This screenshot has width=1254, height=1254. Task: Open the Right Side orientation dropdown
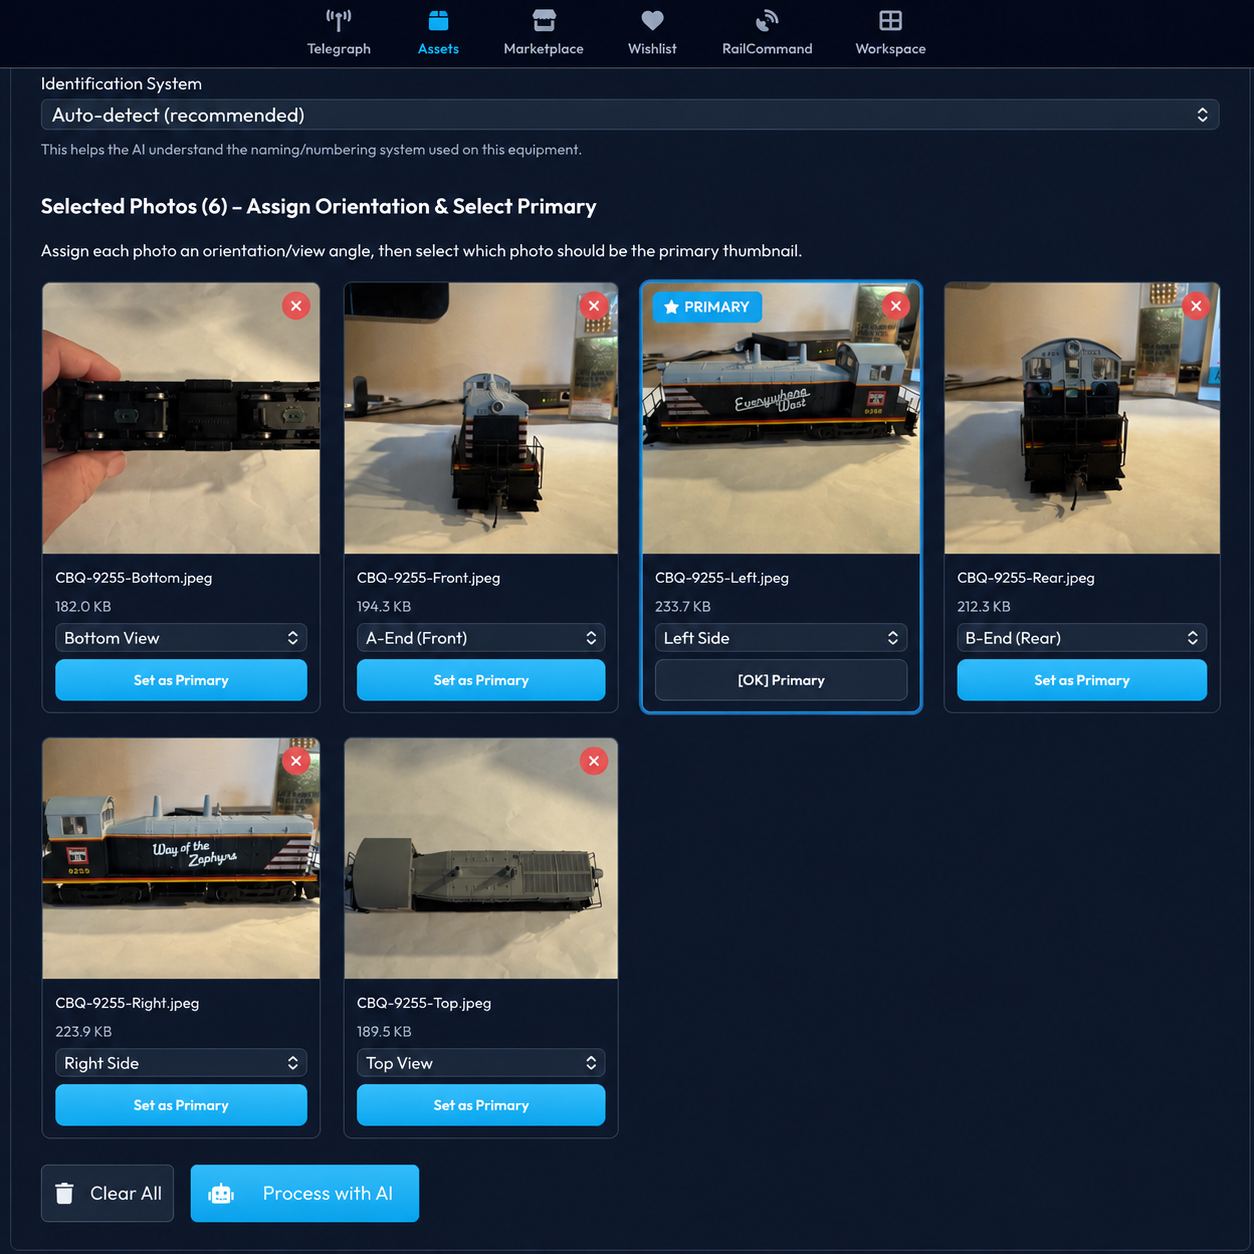(x=181, y=1063)
